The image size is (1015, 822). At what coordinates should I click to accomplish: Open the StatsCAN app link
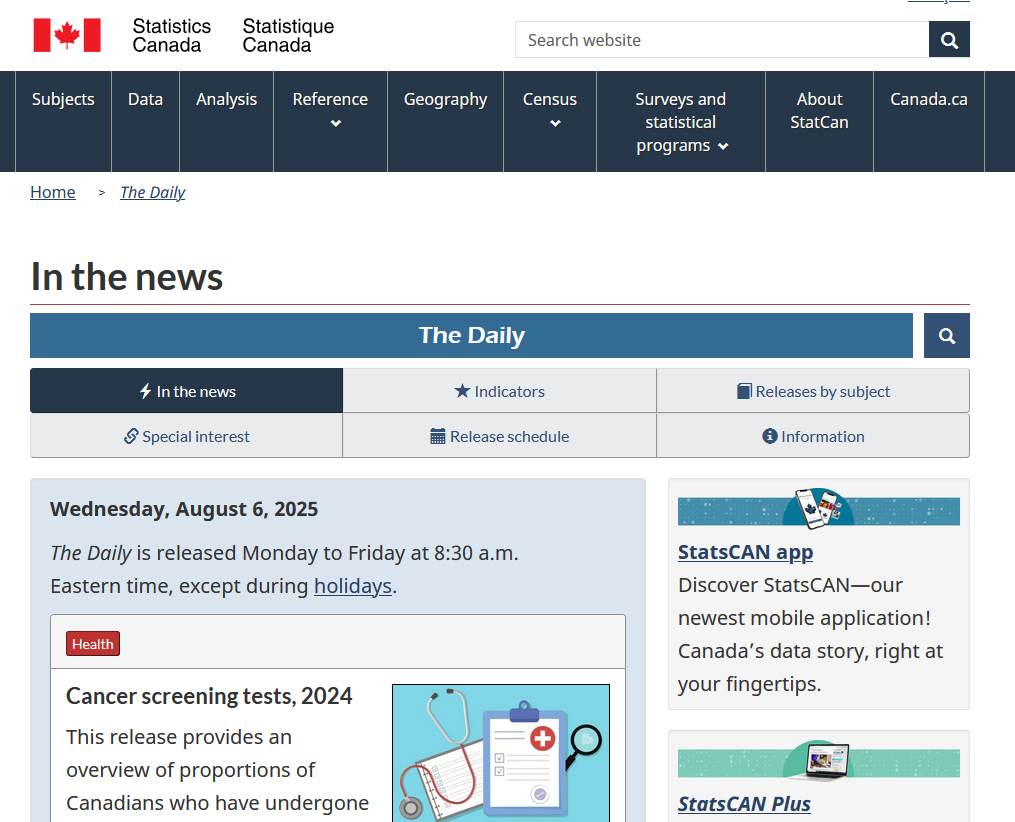[x=745, y=552]
